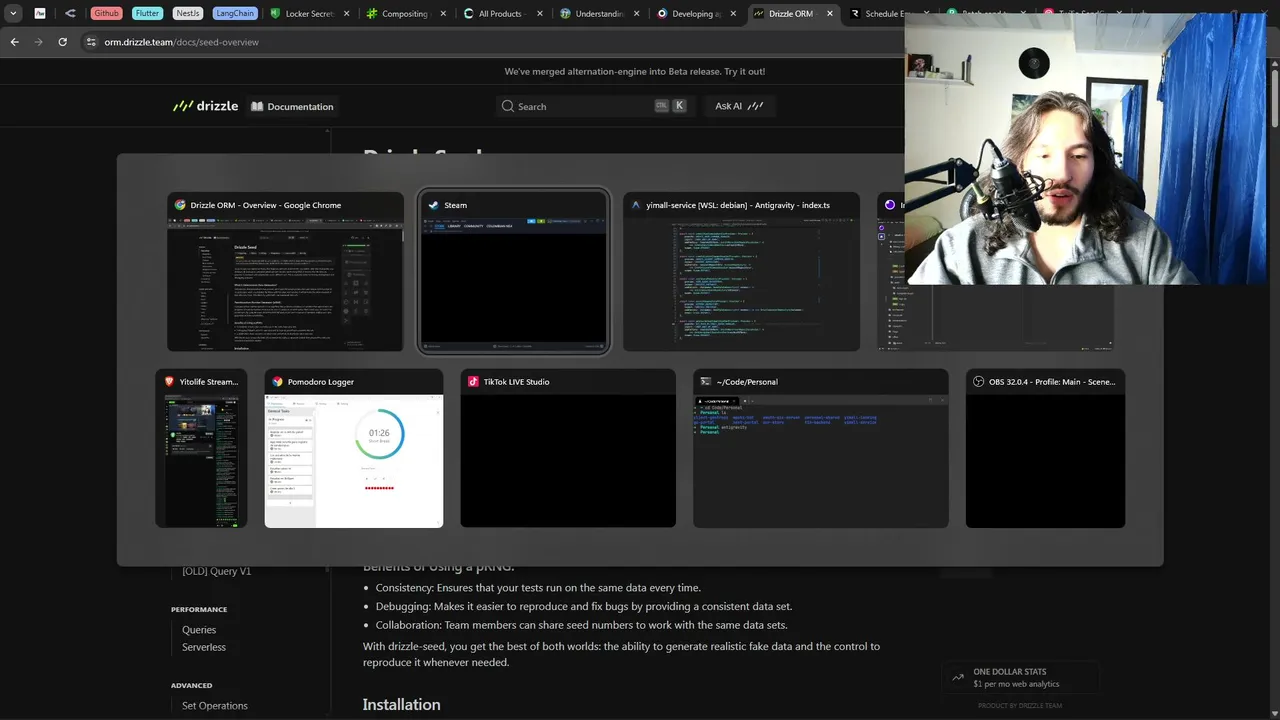Open the OBS 32.0.4 window thumbnail
Screen dimensions: 1280x720
[1045, 448]
